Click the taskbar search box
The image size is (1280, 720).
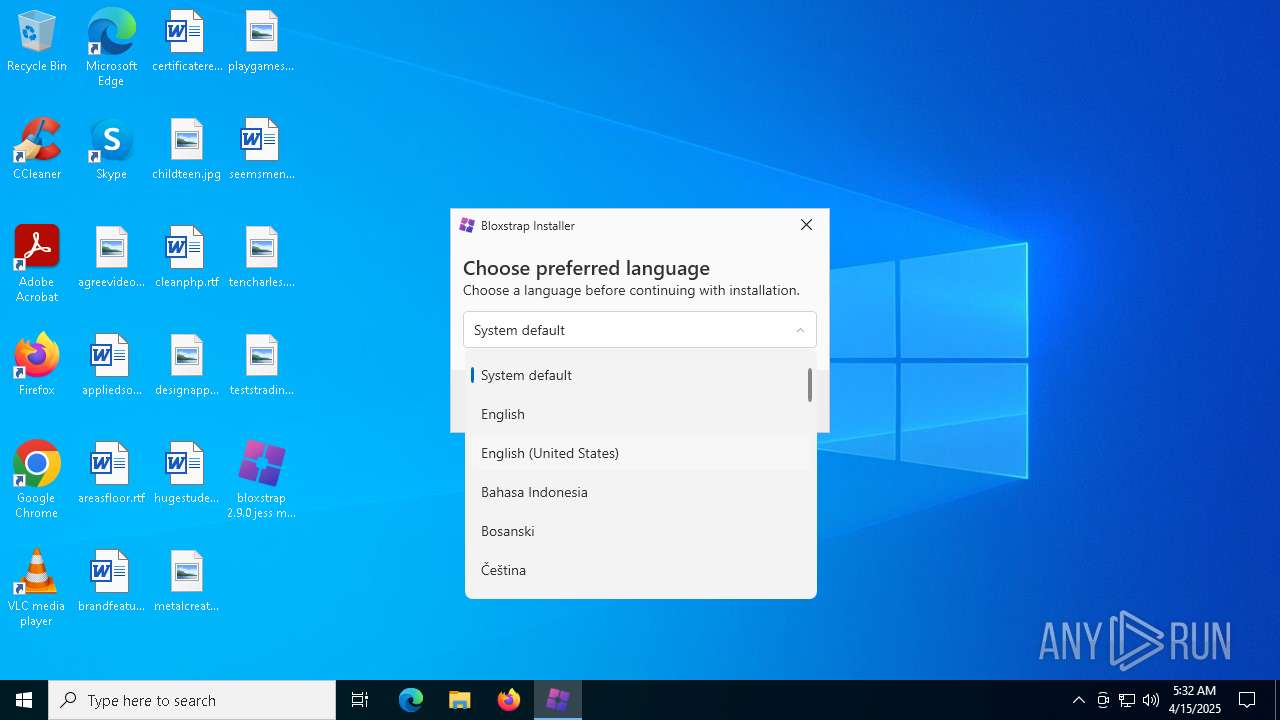(192, 700)
